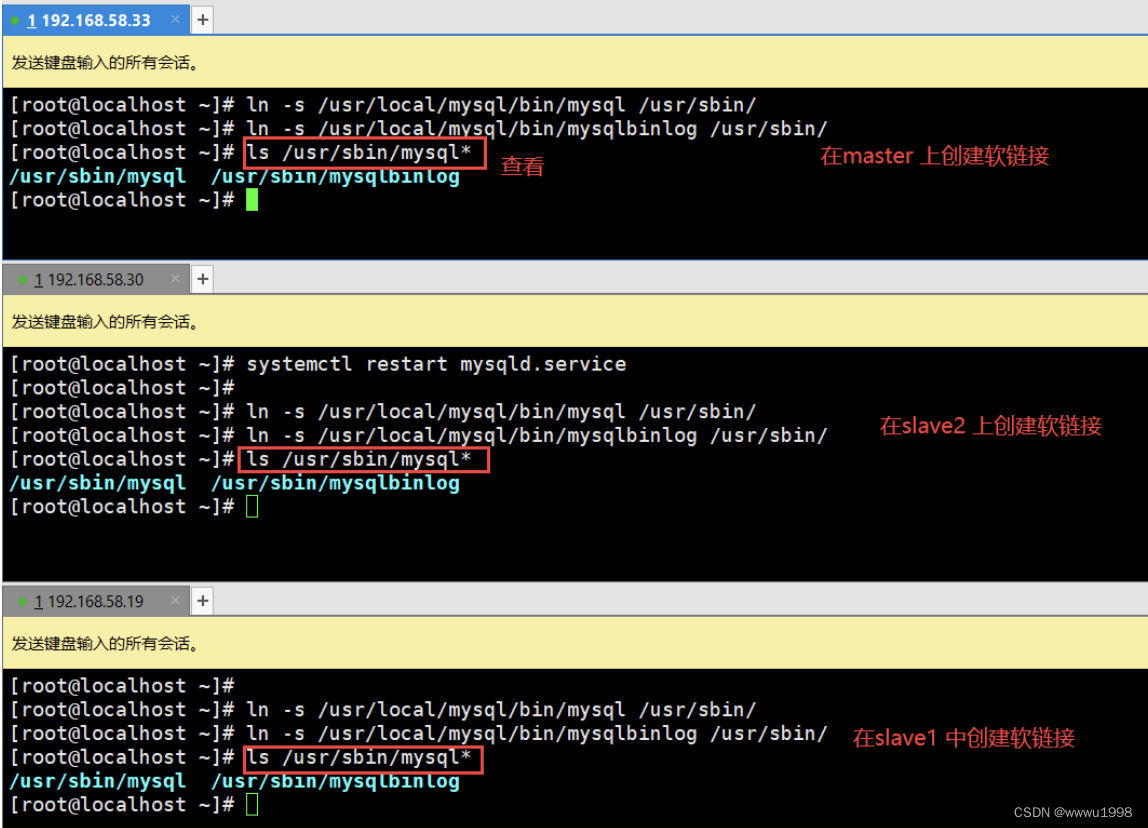Click 'ln -s' mysqlbinlog command in 192.168.58.33 terminal
Screen dimensions: 1148x828
point(537,129)
